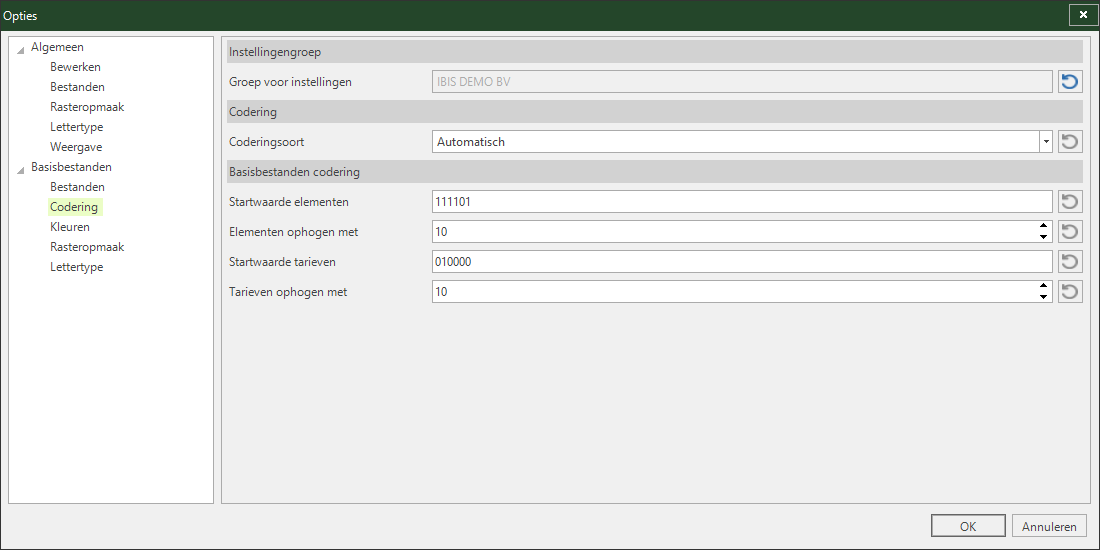Select Bestanden under Basisbestanden
This screenshot has width=1100, height=550.
coord(77,187)
